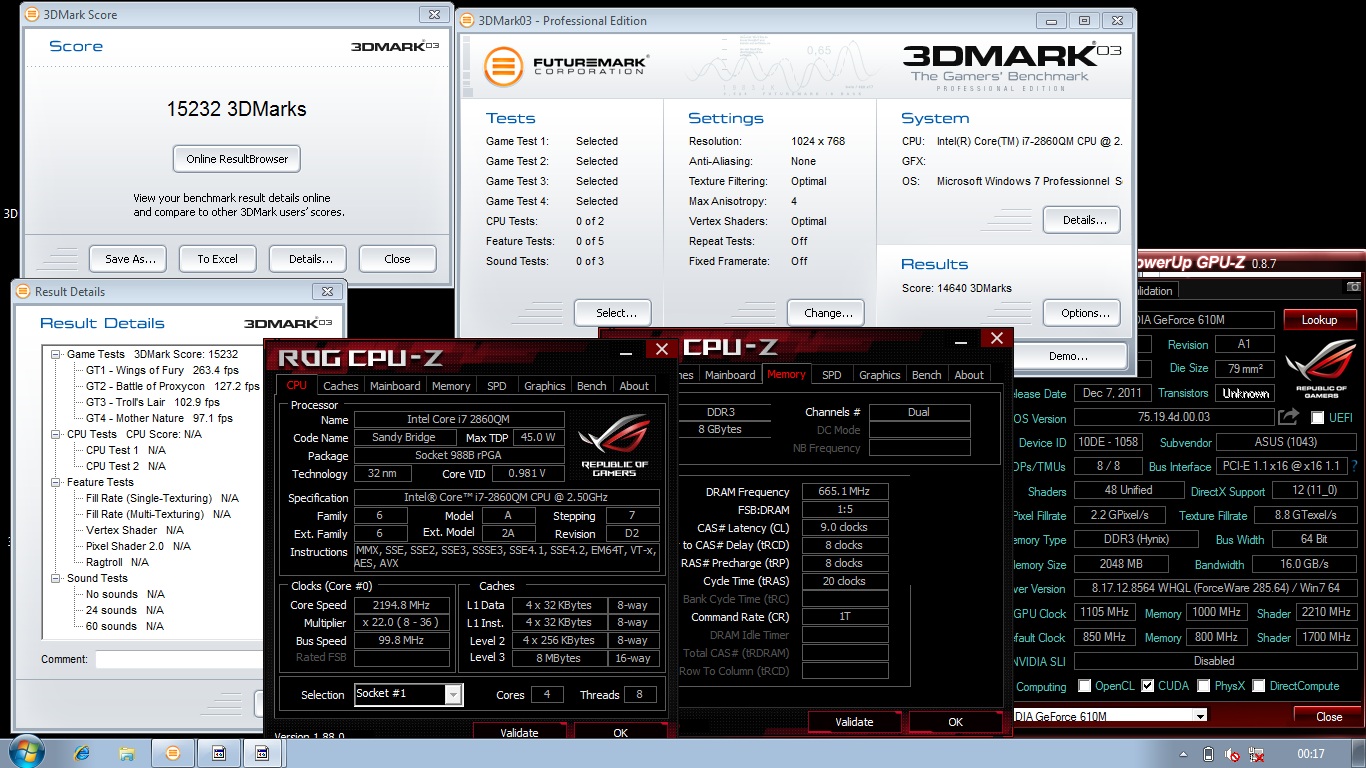Tick the DirectCompute checkbox
This screenshot has height=768, width=1366.
1259,686
